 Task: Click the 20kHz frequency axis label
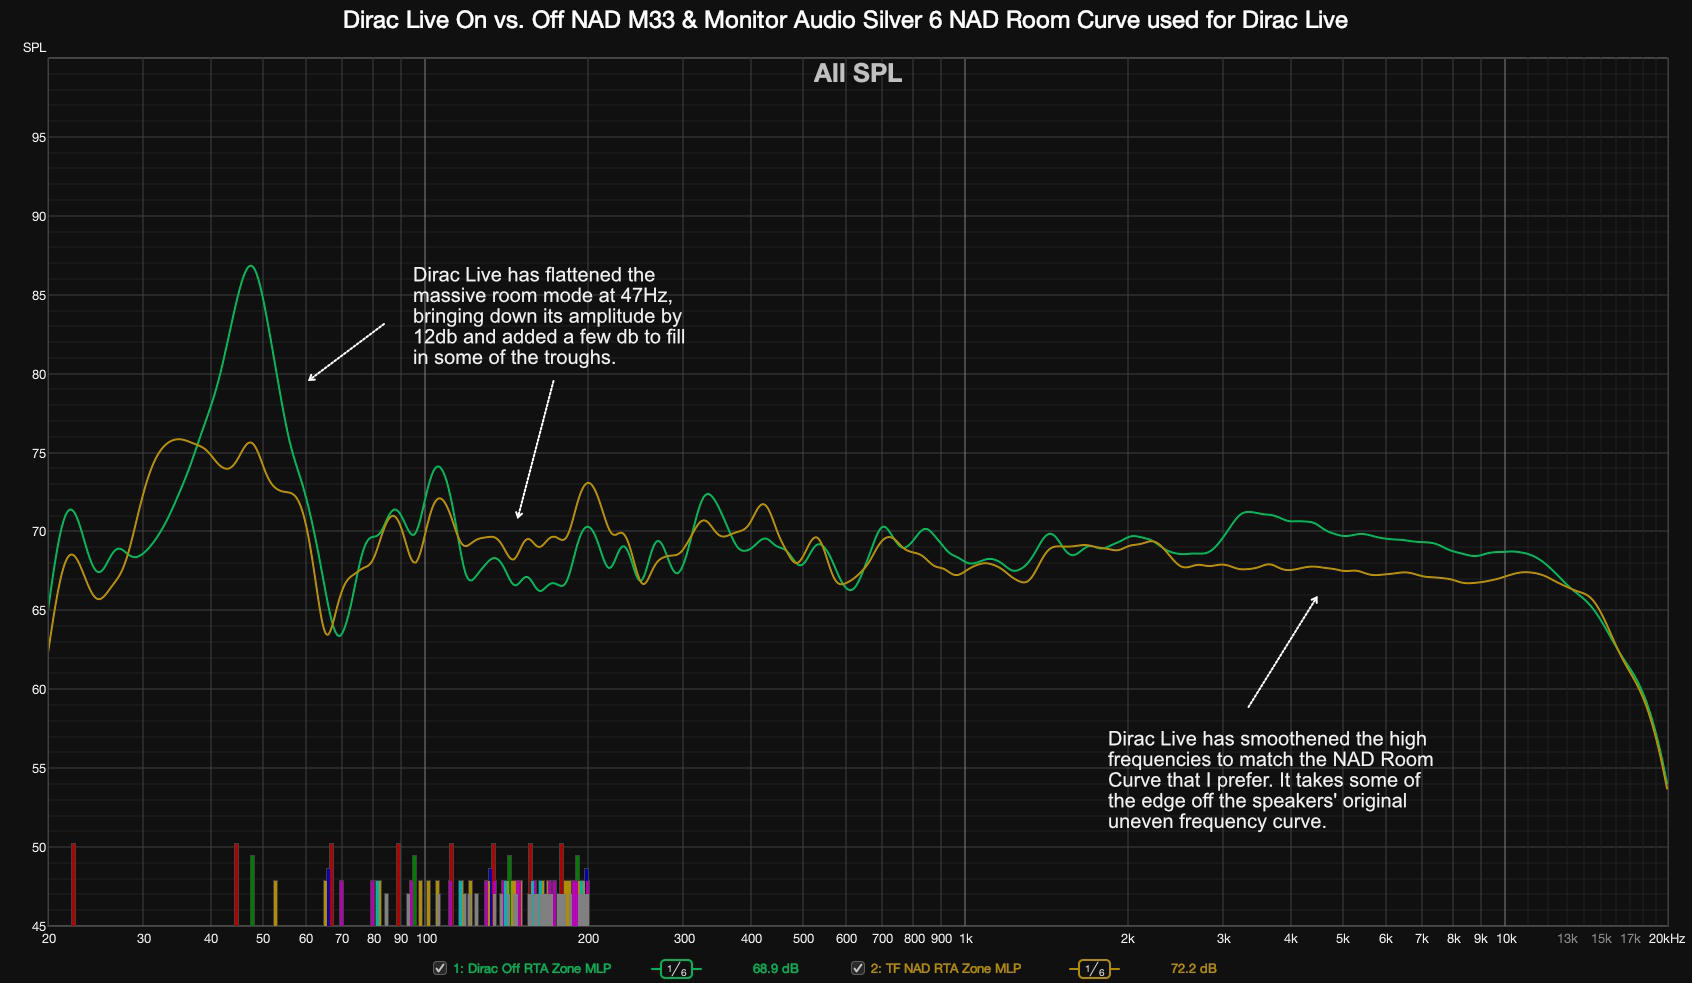[x=1667, y=938]
